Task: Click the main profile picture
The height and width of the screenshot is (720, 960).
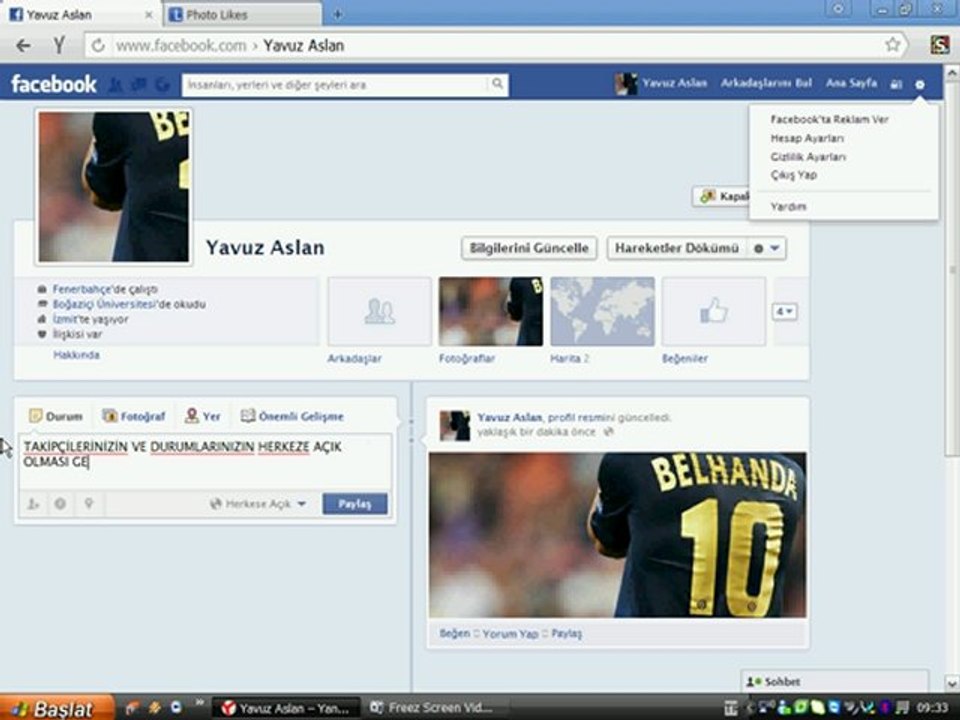Action: [x=114, y=187]
